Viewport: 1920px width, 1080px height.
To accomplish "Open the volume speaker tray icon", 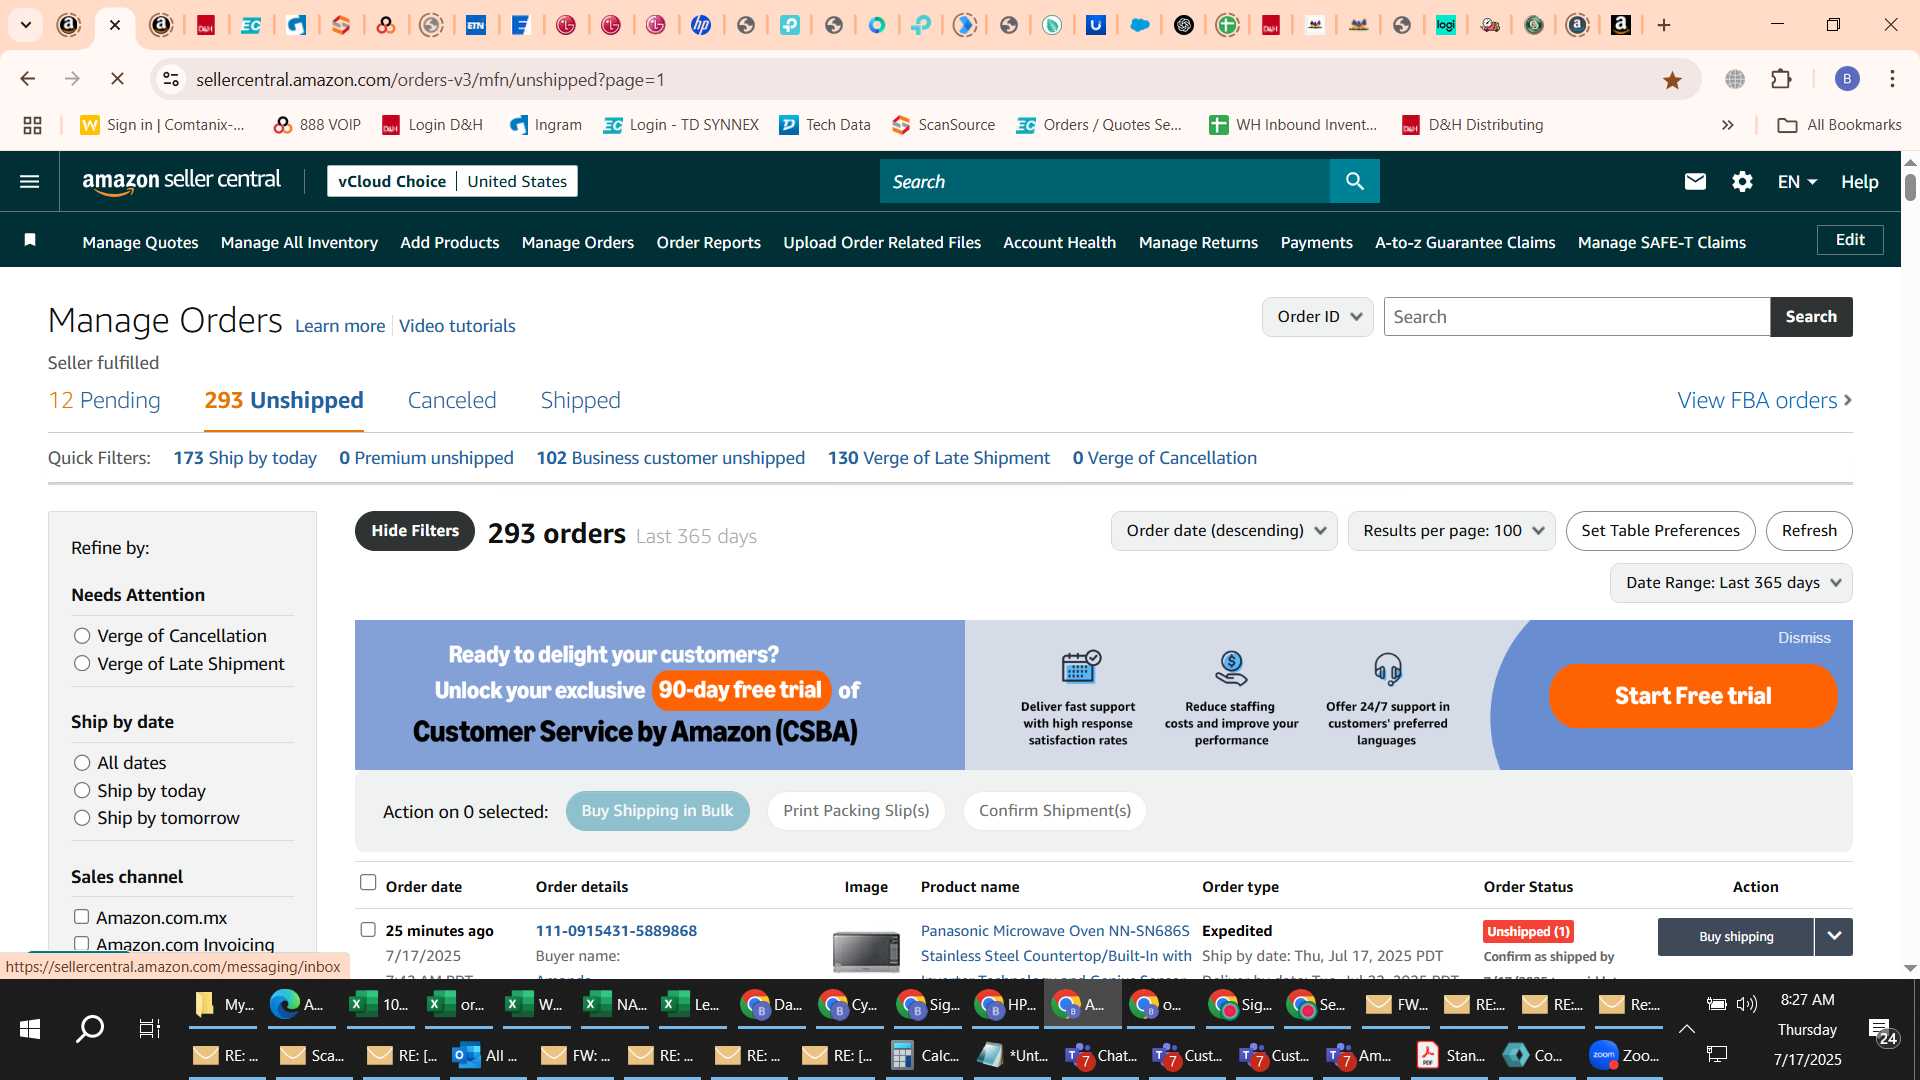I will [x=1747, y=1003].
